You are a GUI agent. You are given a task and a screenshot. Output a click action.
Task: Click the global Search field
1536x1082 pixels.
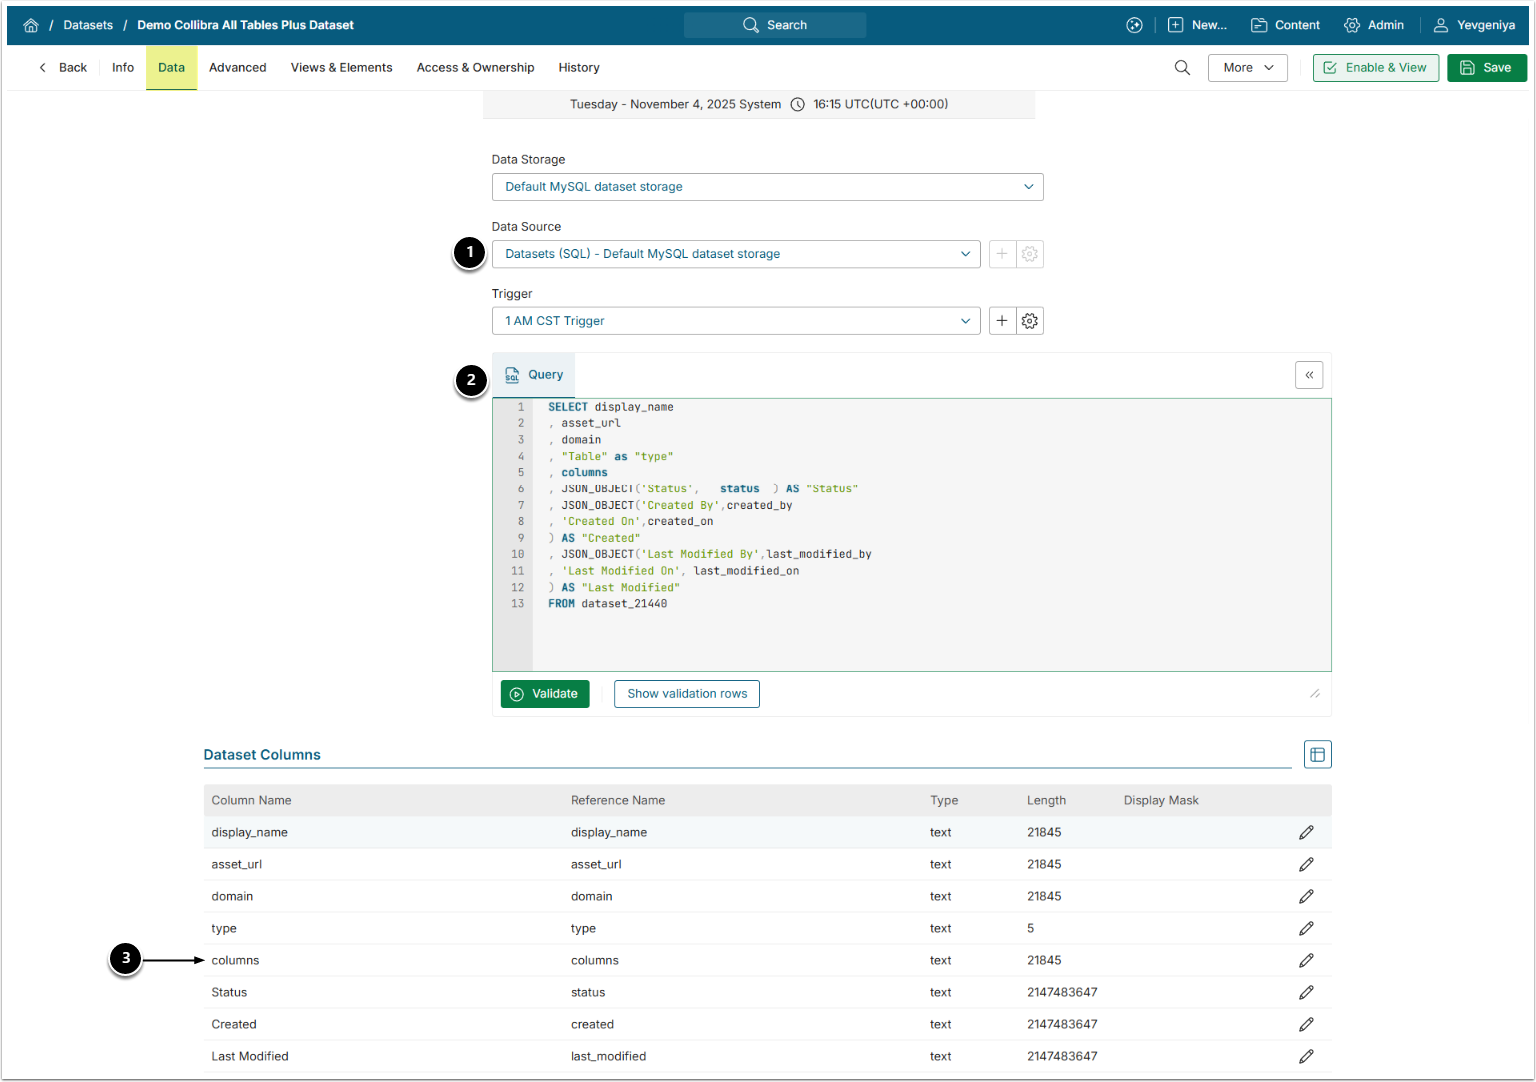pyautogui.click(x=775, y=25)
